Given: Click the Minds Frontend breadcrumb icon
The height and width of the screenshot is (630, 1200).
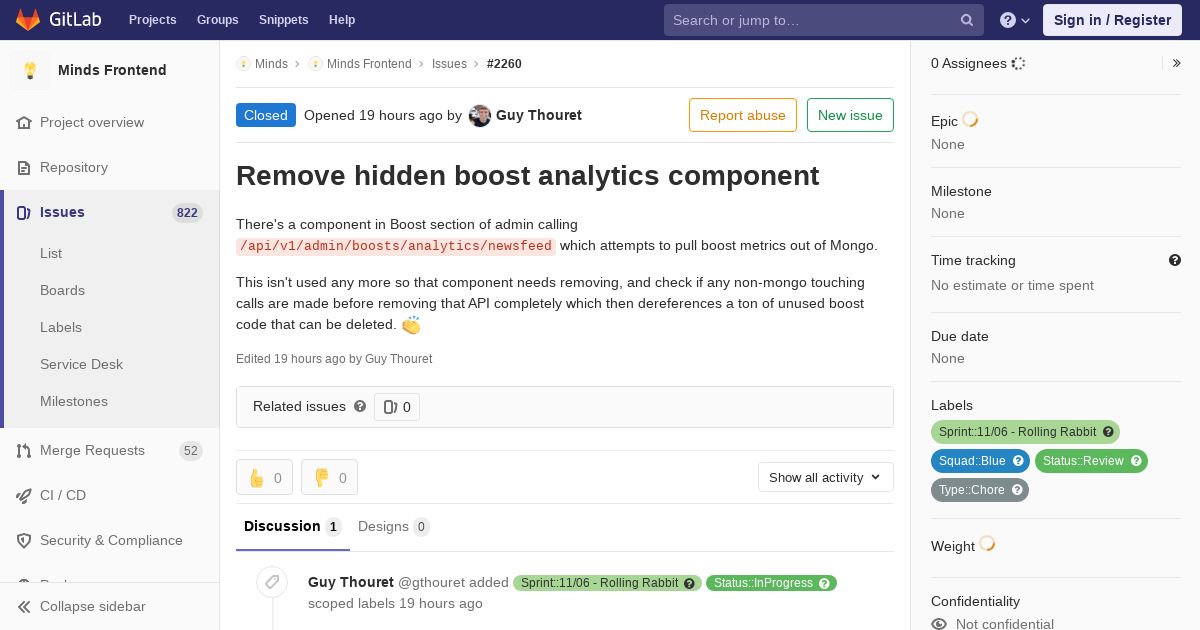Looking at the screenshot, I should (x=315, y=64).
